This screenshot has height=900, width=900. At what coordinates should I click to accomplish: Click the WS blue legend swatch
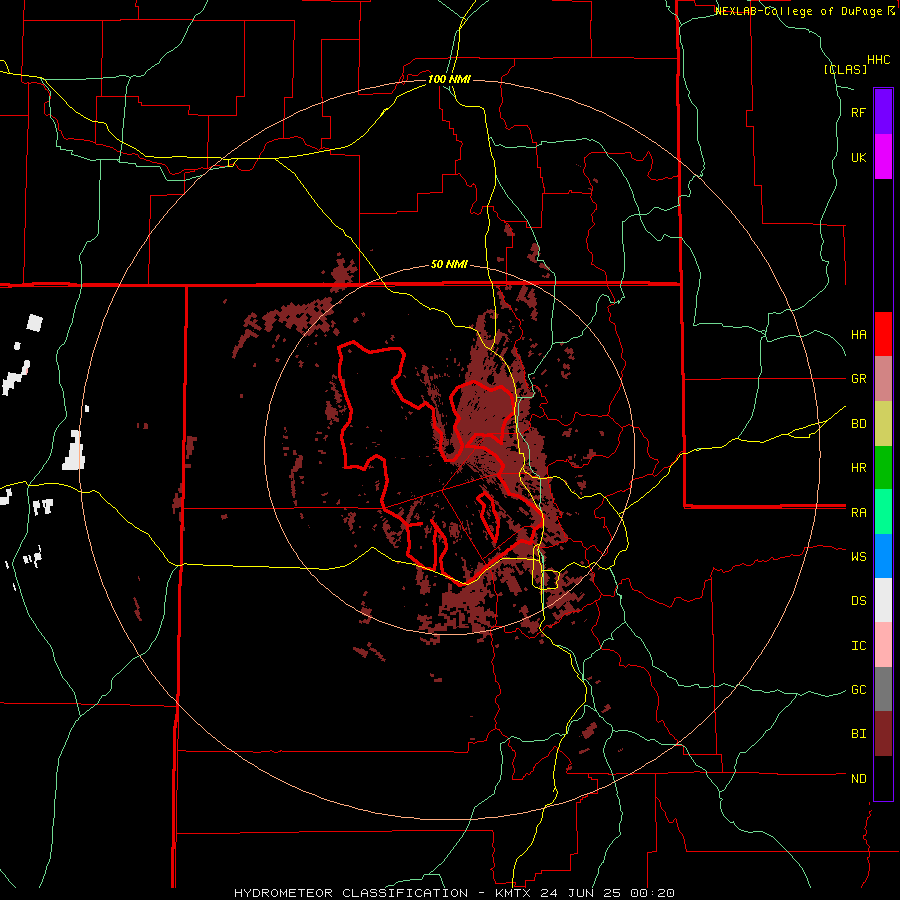pos(883,556)
